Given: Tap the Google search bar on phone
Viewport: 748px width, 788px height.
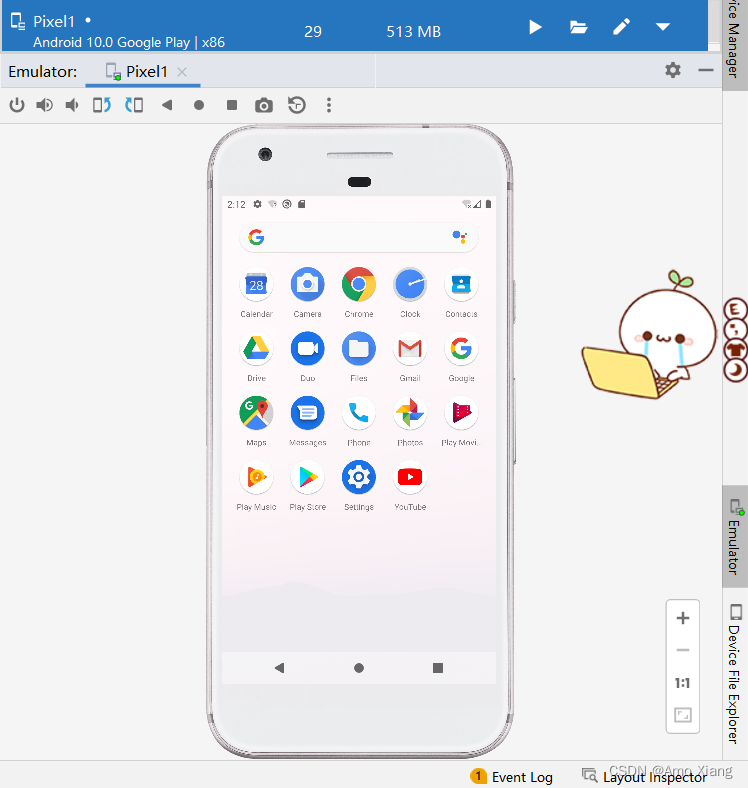Looking at the screenshot, I should tap(358, 237).
